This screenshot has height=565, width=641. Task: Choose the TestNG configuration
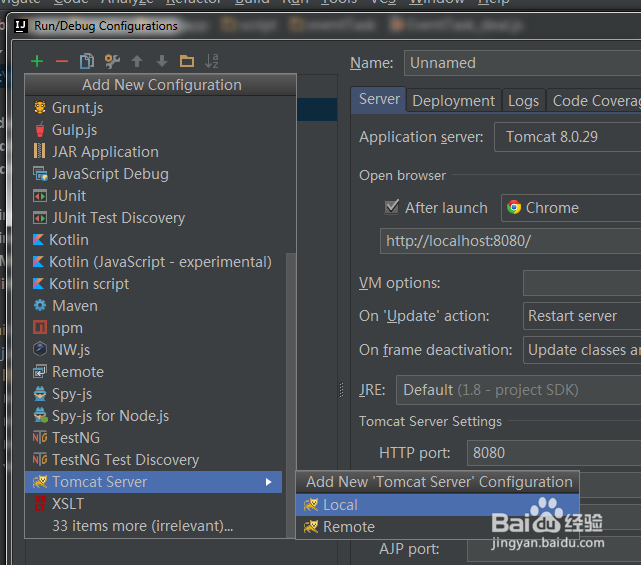click(155, 438)
